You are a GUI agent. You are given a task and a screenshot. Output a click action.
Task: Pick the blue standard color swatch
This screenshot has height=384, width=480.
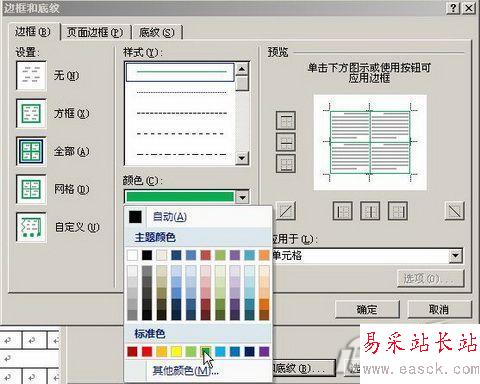coord(235,351)
